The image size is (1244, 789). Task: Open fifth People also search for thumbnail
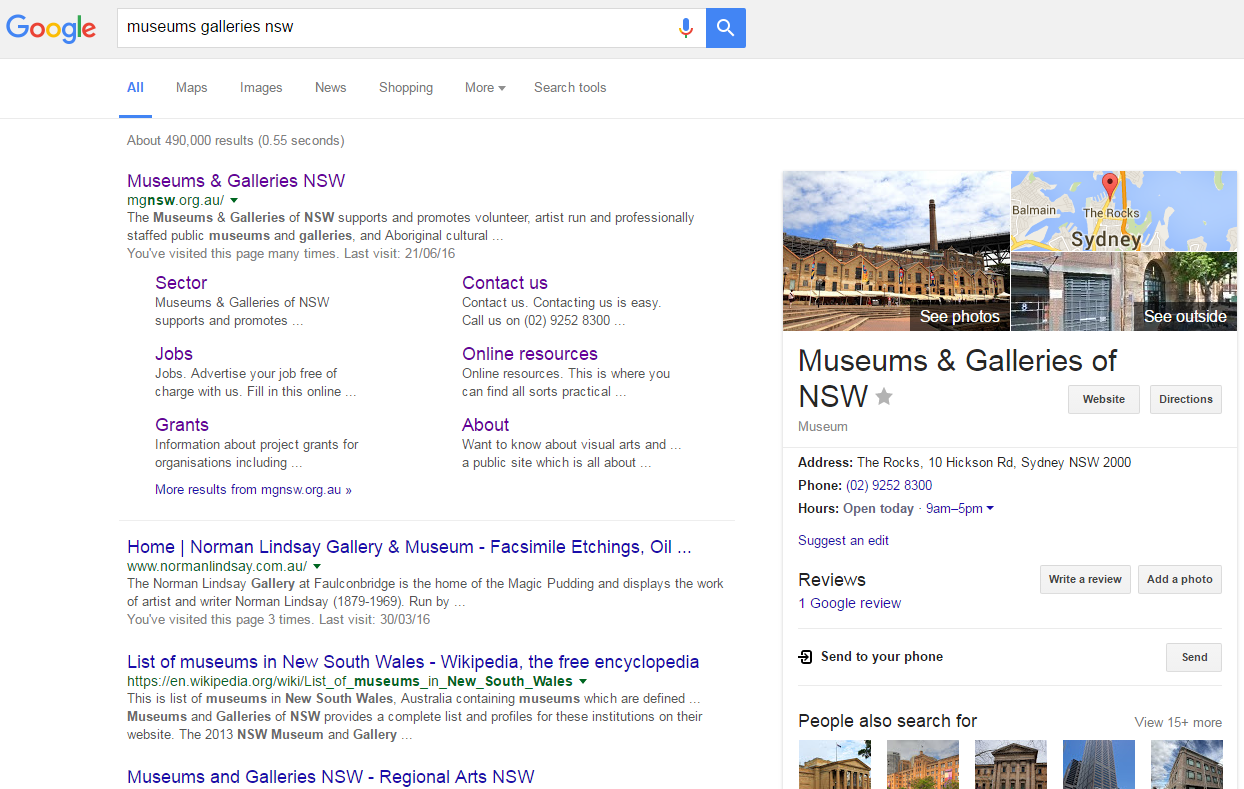1186,764
